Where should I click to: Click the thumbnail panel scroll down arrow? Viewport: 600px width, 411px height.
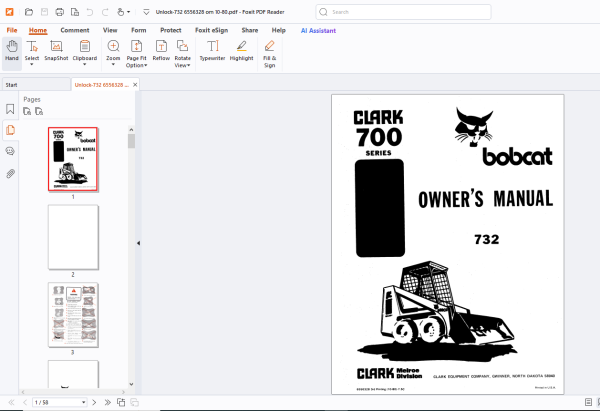click(131, 384)
